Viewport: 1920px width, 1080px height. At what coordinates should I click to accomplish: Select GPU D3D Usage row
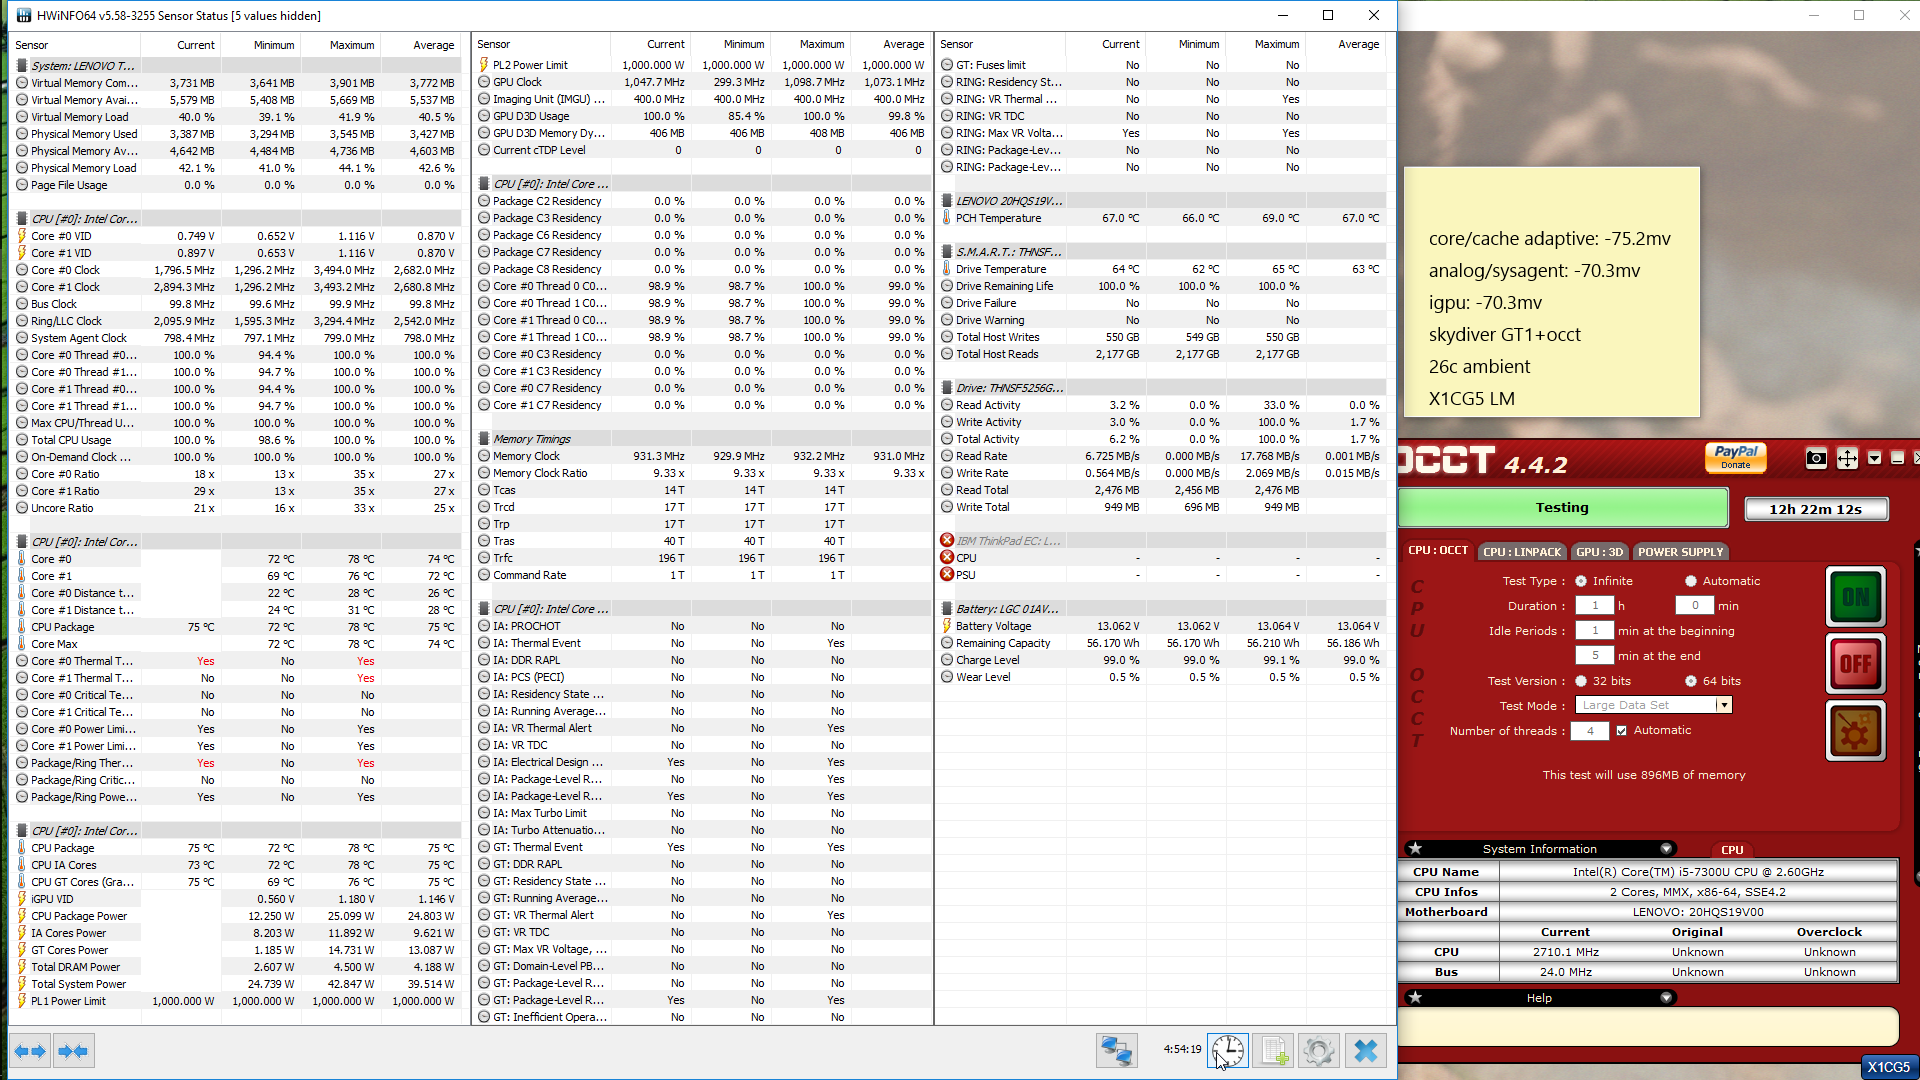click(702, 116)
